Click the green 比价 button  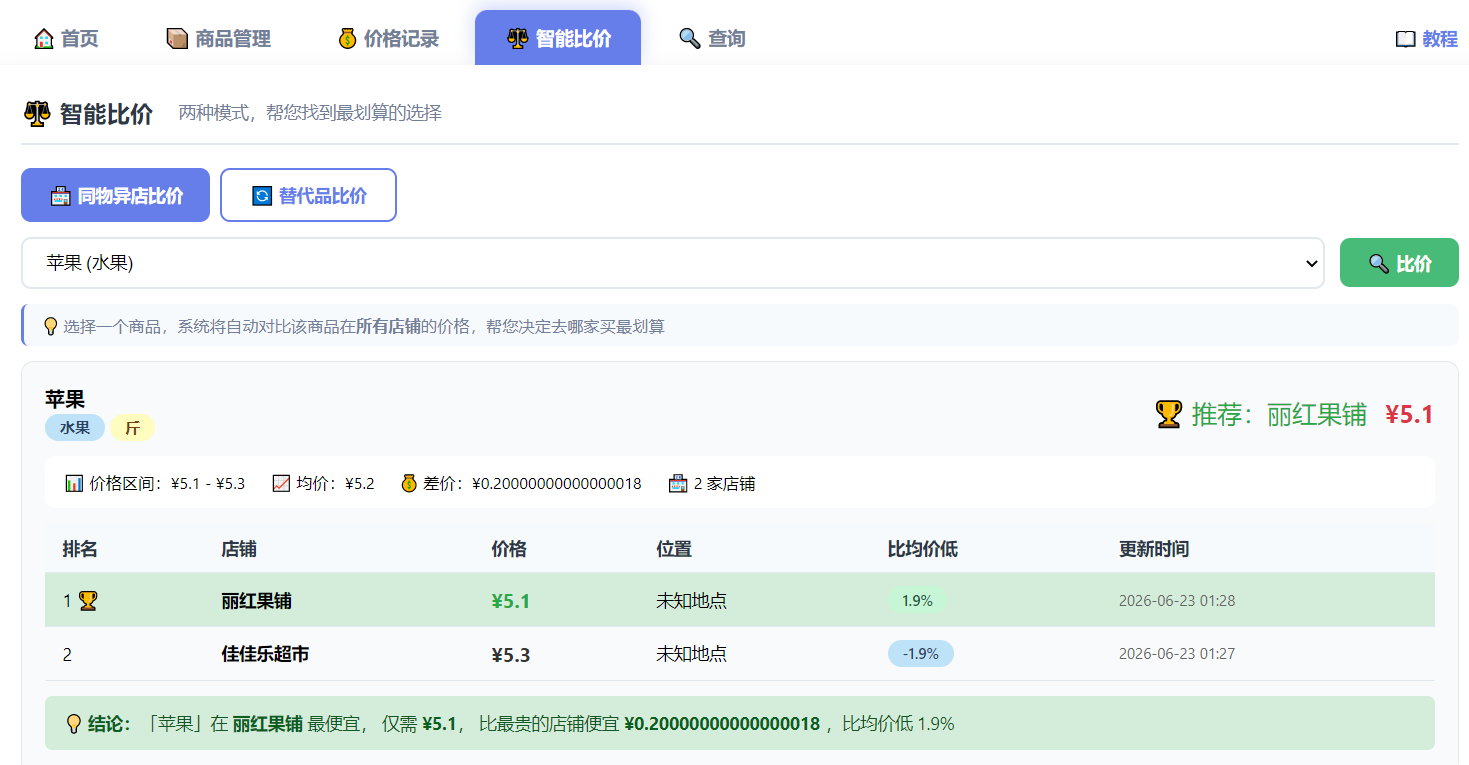click(1399, 263)
